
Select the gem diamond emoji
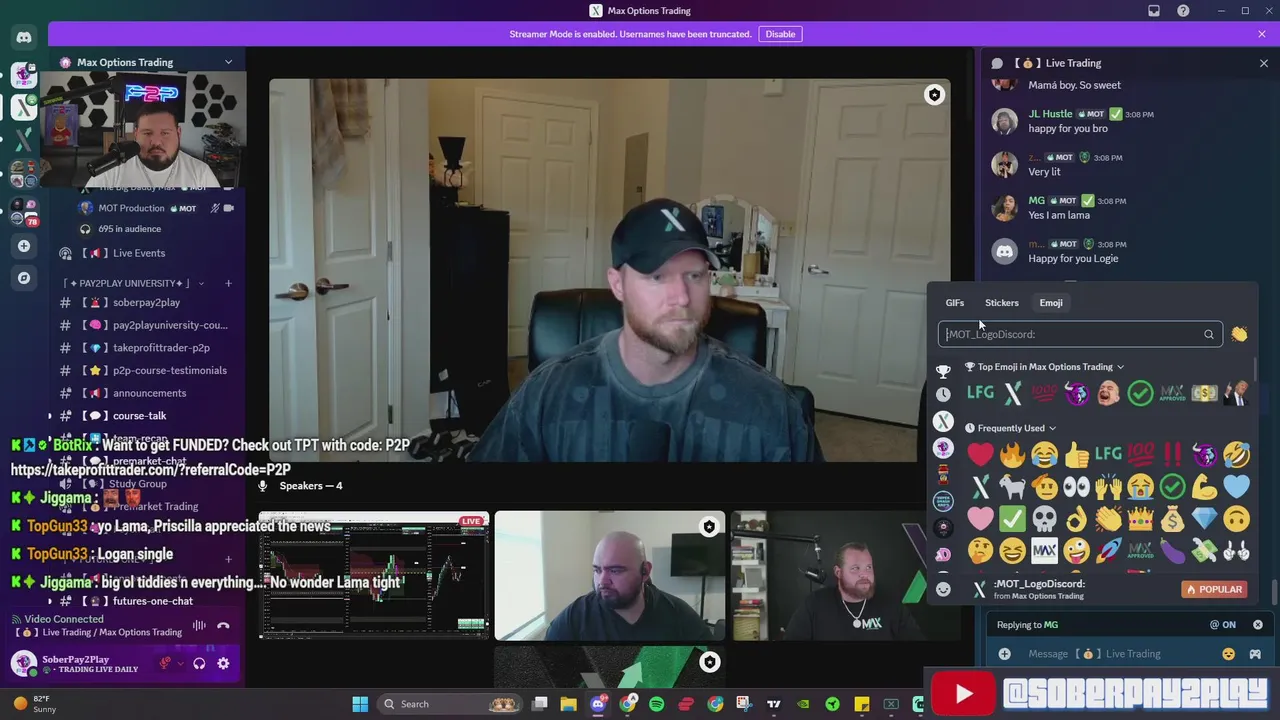click(1204, 519)
